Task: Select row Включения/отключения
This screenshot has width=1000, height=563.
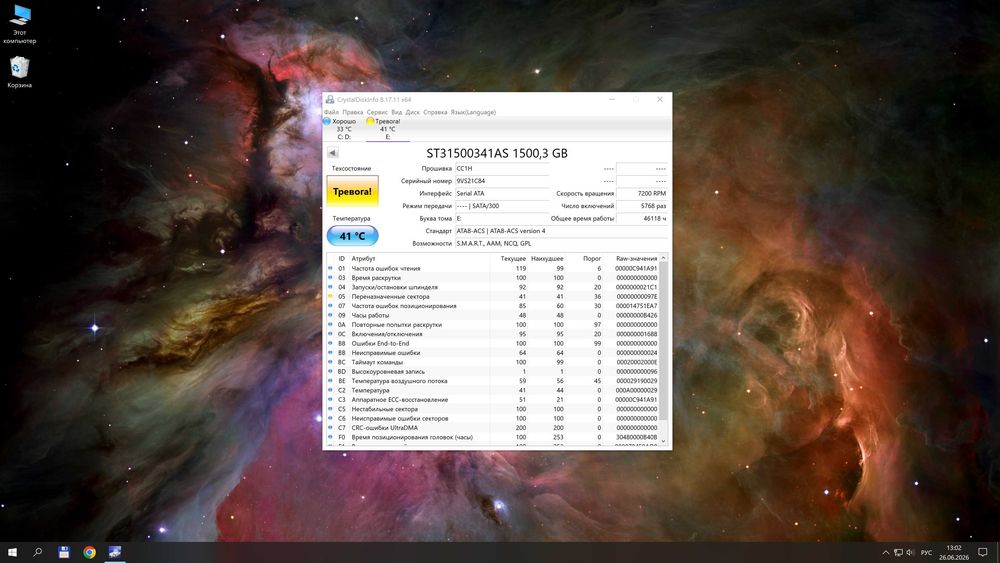Action: click(492, 334)
